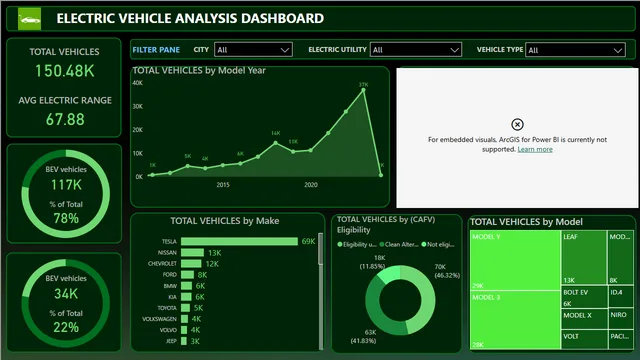Image resolution: width=640 pixels, height=360 pixels.
Task: Select the VOLKSWAGEN bar in Make chart
Action: 184,319
